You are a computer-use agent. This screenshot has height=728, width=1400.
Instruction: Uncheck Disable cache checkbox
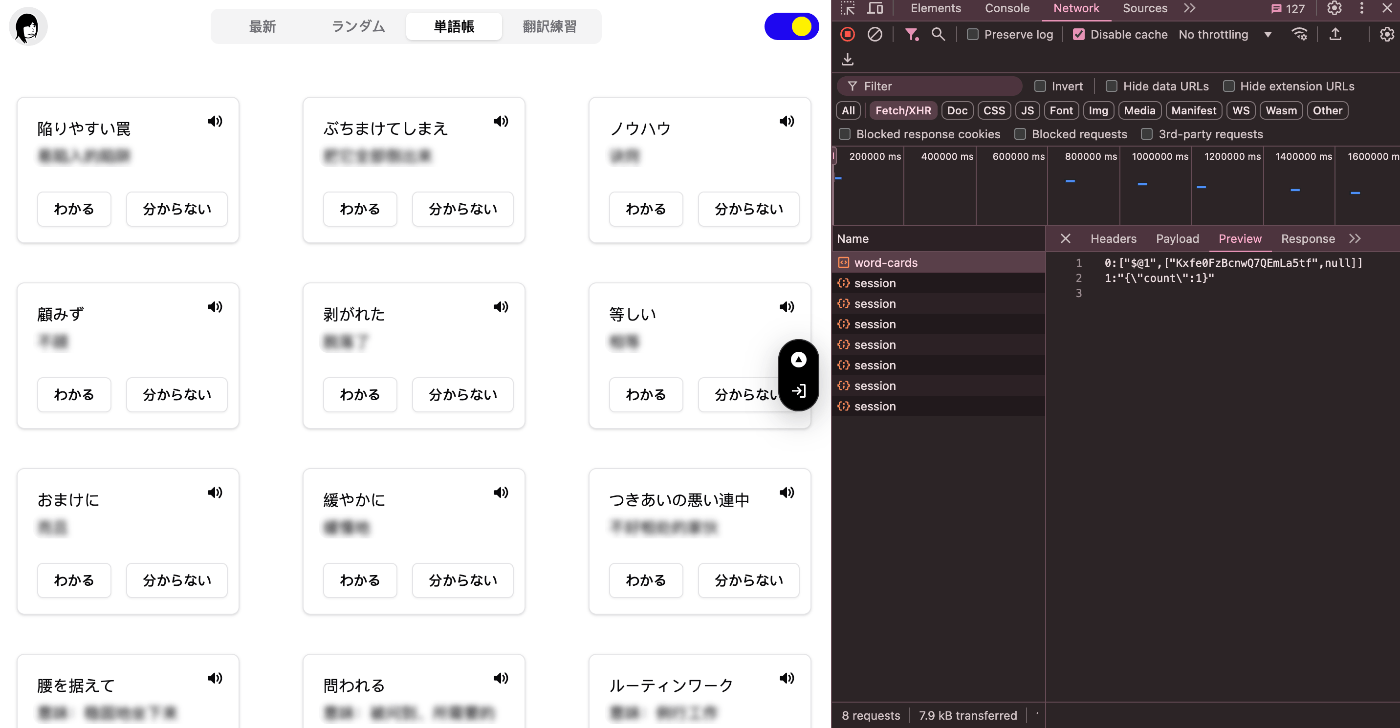[1079, 34]
